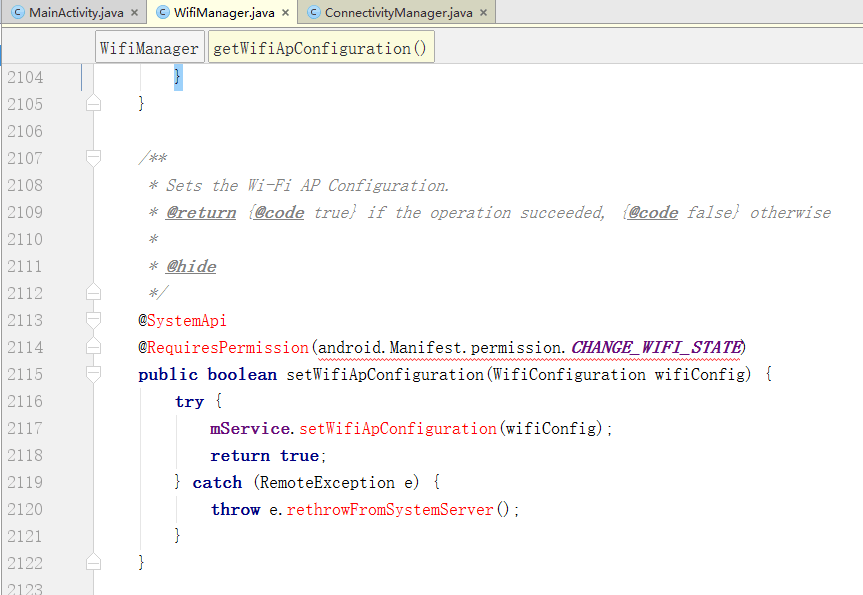The image size is (863, 595).
Task: Click the 'return true' statement
Action: 267,456
